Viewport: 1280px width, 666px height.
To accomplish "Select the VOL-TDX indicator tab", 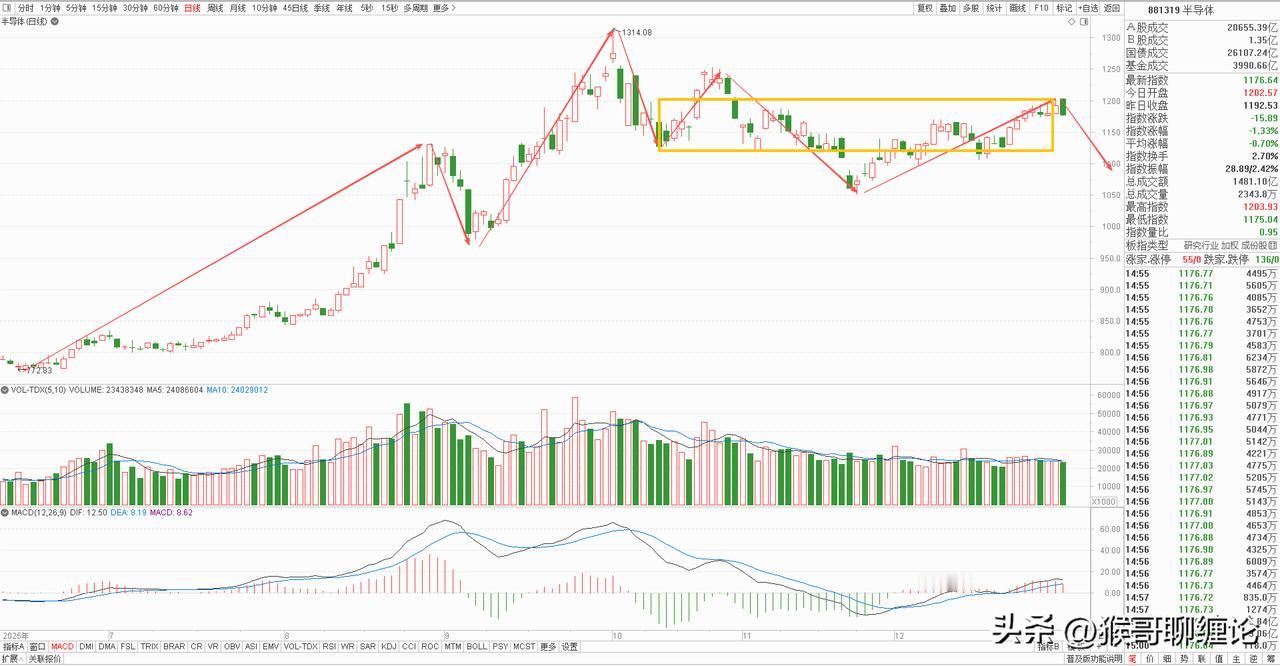I will click(x=300, y=646).
